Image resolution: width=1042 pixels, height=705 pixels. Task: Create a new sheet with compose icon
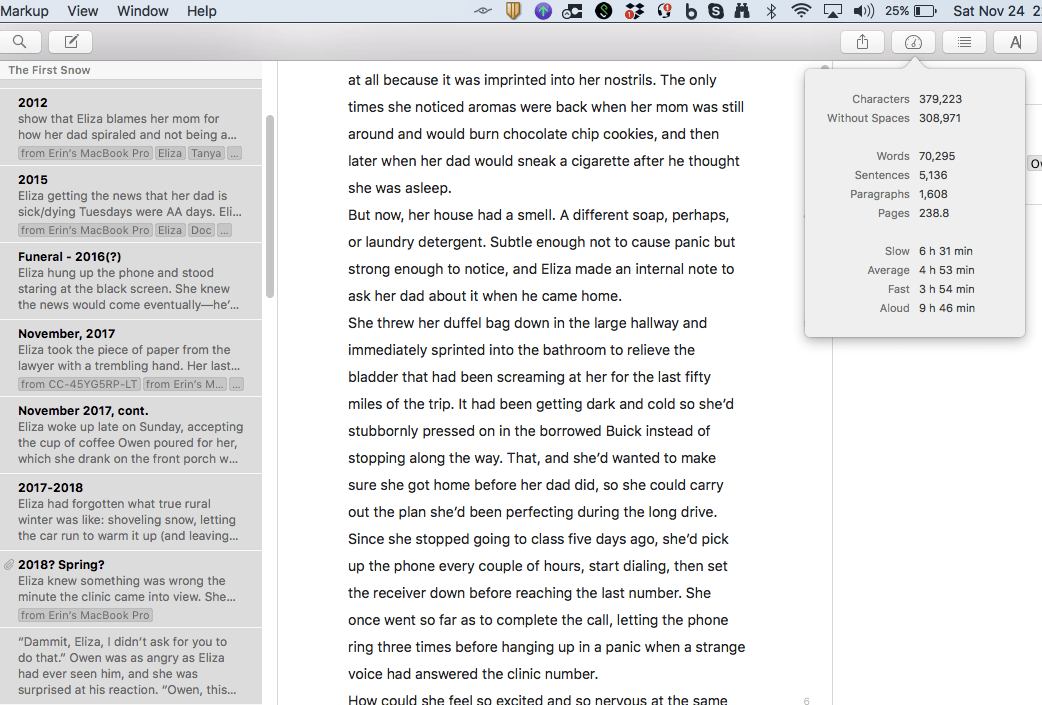(71, 42)
